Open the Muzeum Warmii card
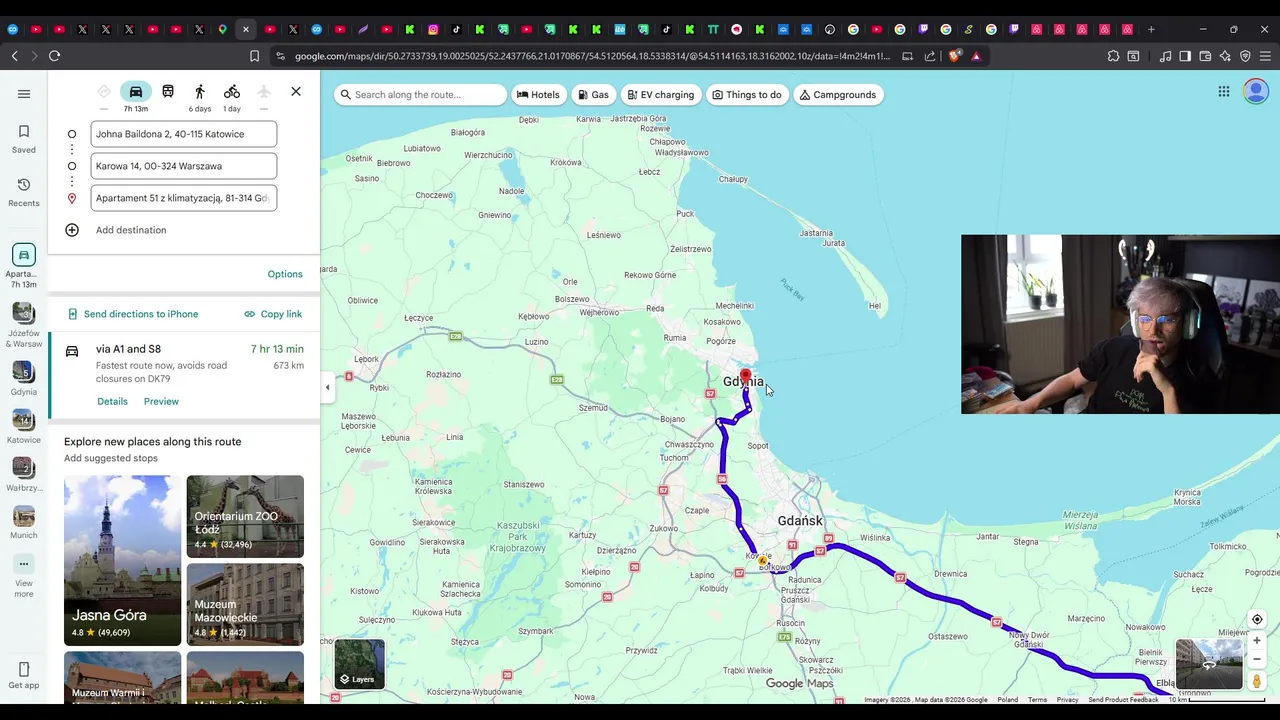The image size is (1280, 720). tap(123, 677)
